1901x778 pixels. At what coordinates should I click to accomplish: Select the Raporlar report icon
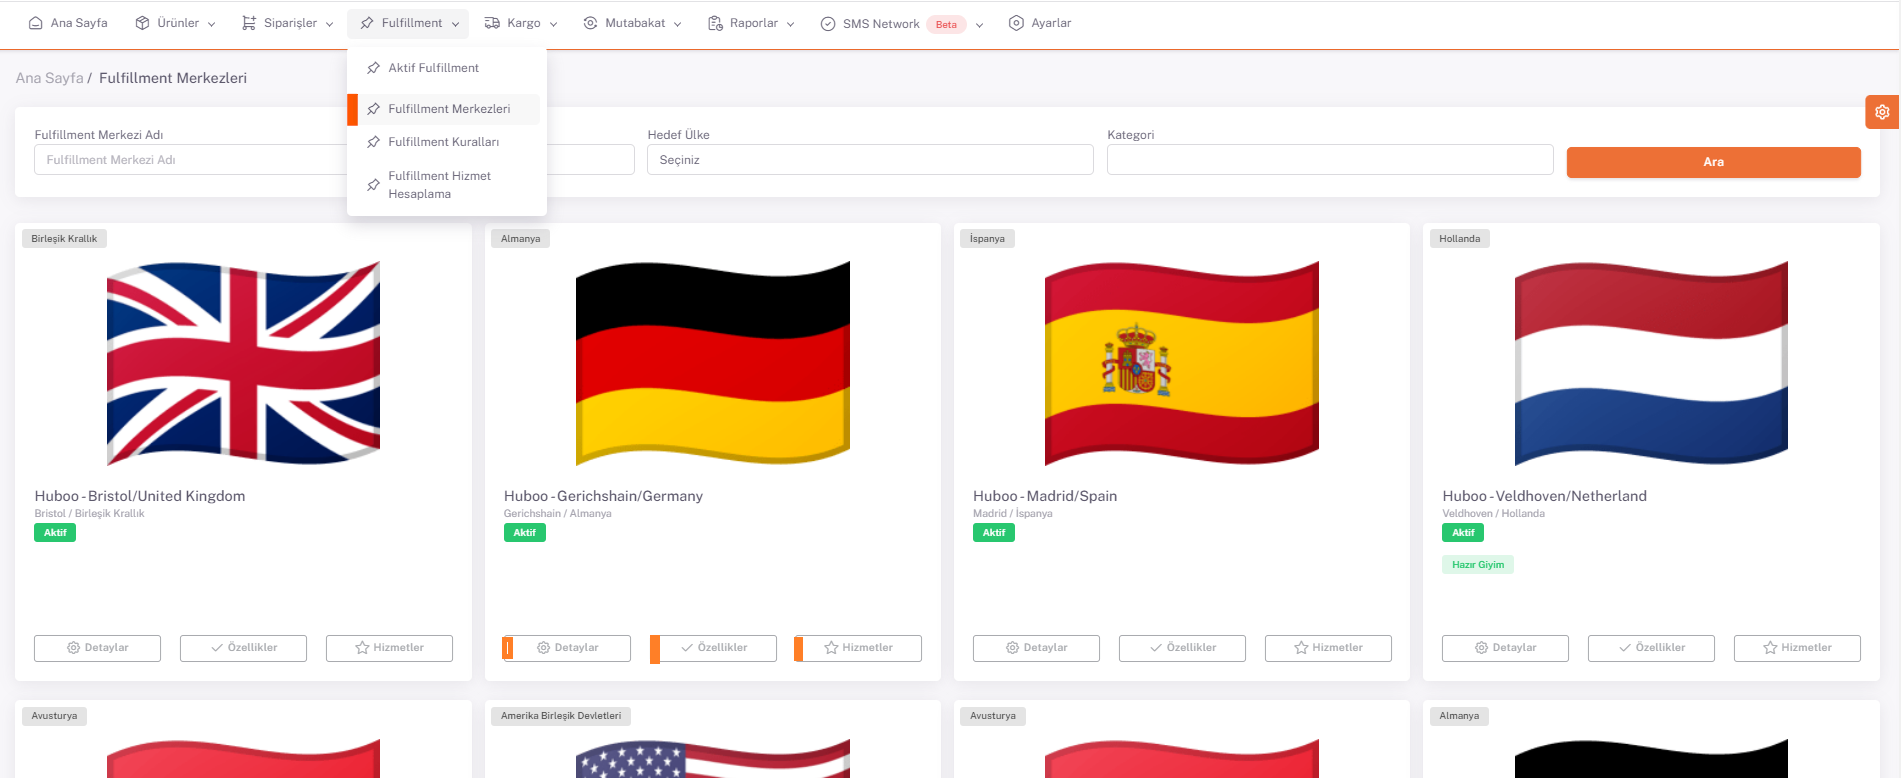tap(715, 23)
